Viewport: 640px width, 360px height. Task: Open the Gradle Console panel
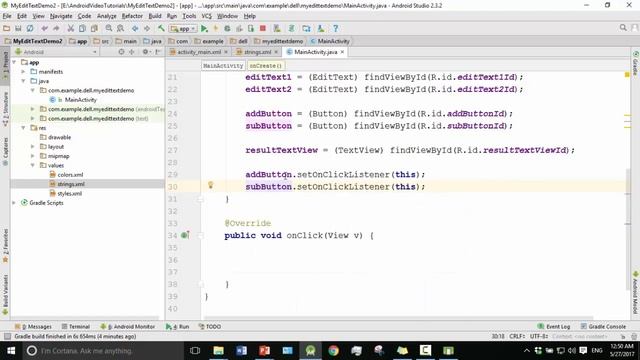(x=603, y=327)
